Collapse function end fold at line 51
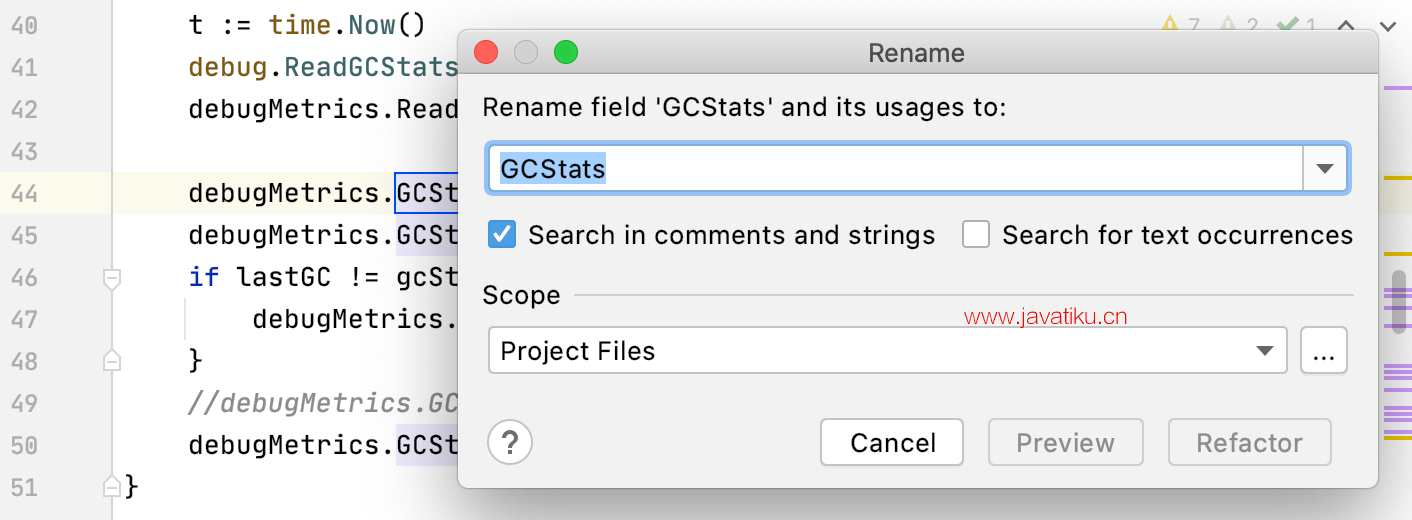 (112, 487)
